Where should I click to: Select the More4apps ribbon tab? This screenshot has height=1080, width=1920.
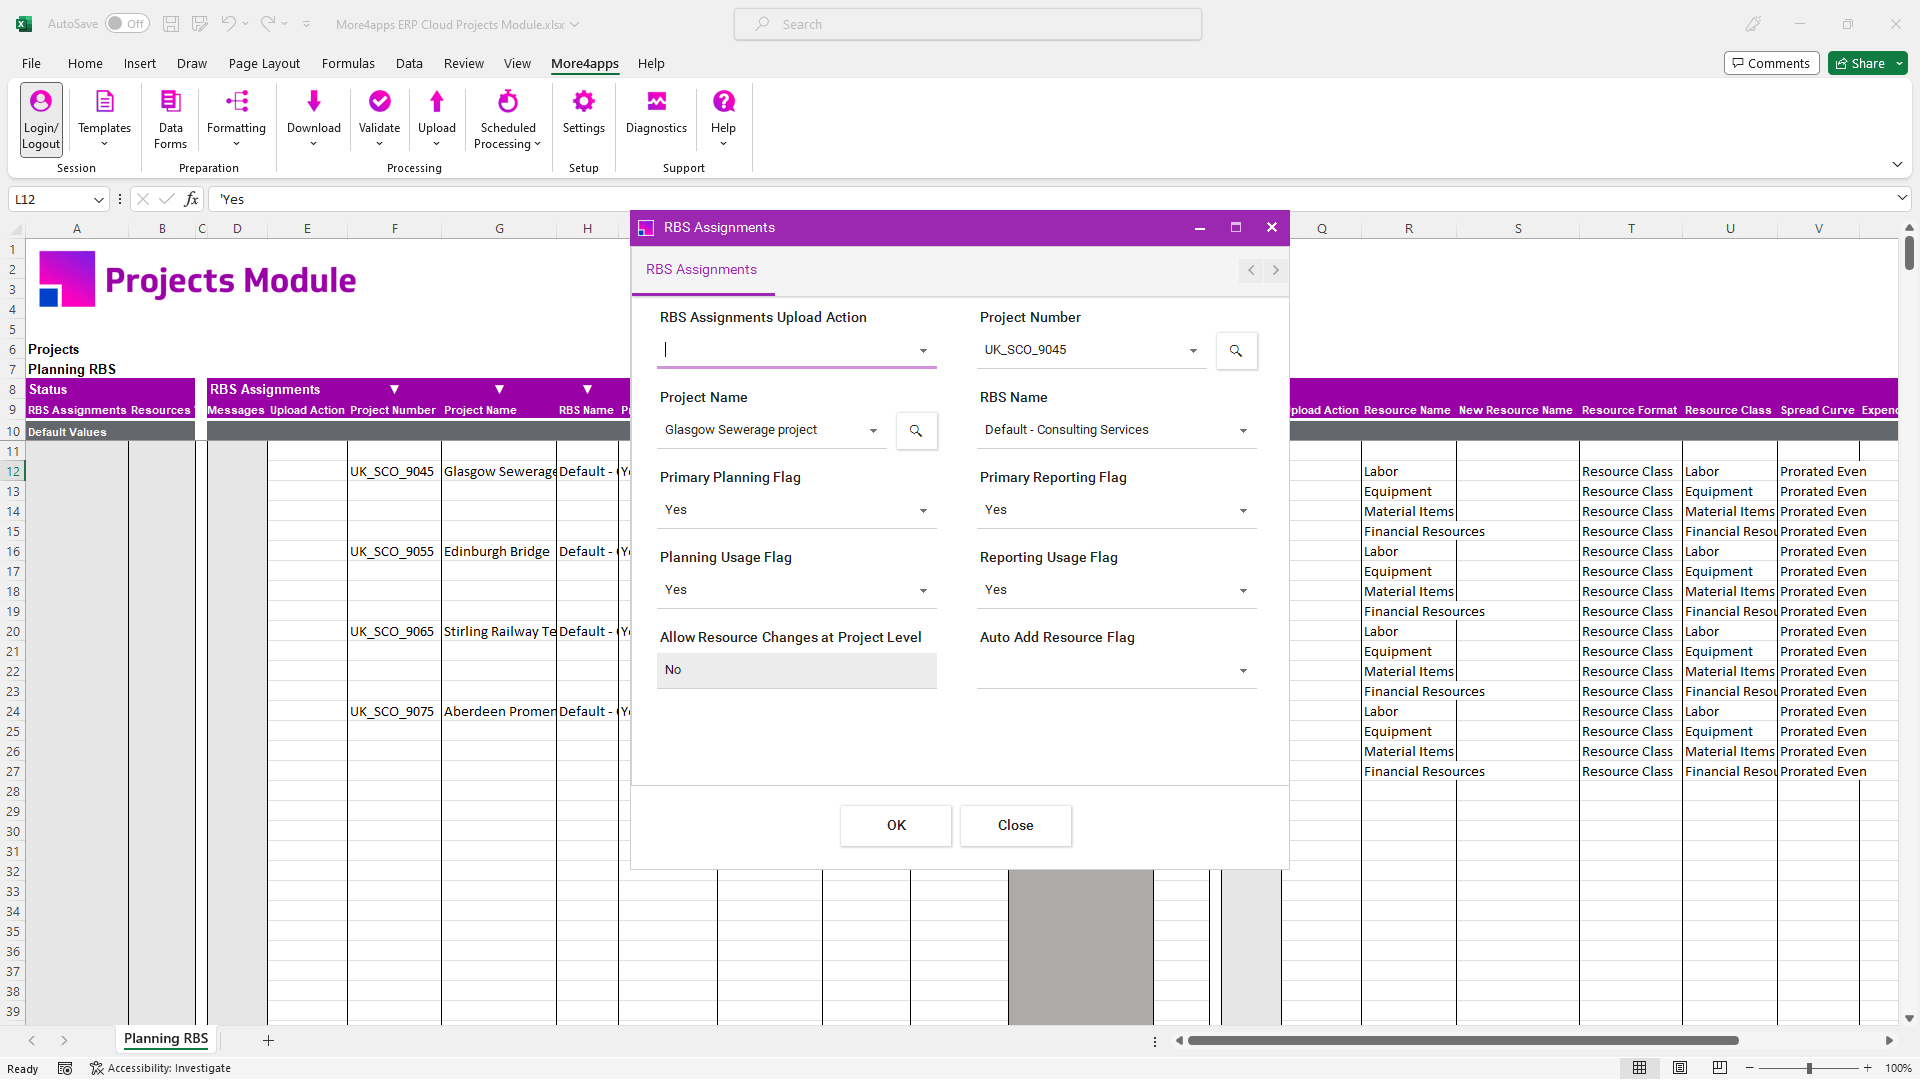pyautogui.click(x=585, y=62)
